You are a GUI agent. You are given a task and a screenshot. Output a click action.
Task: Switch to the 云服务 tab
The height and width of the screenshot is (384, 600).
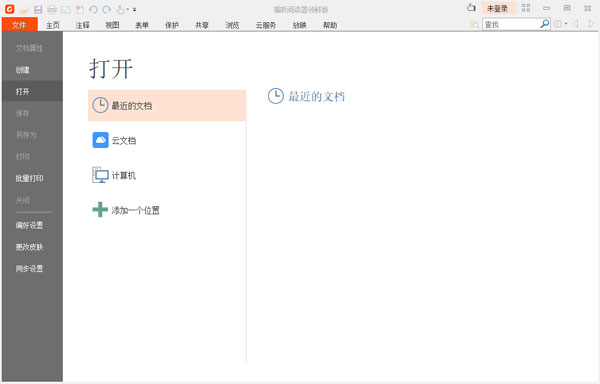[266, 25]
